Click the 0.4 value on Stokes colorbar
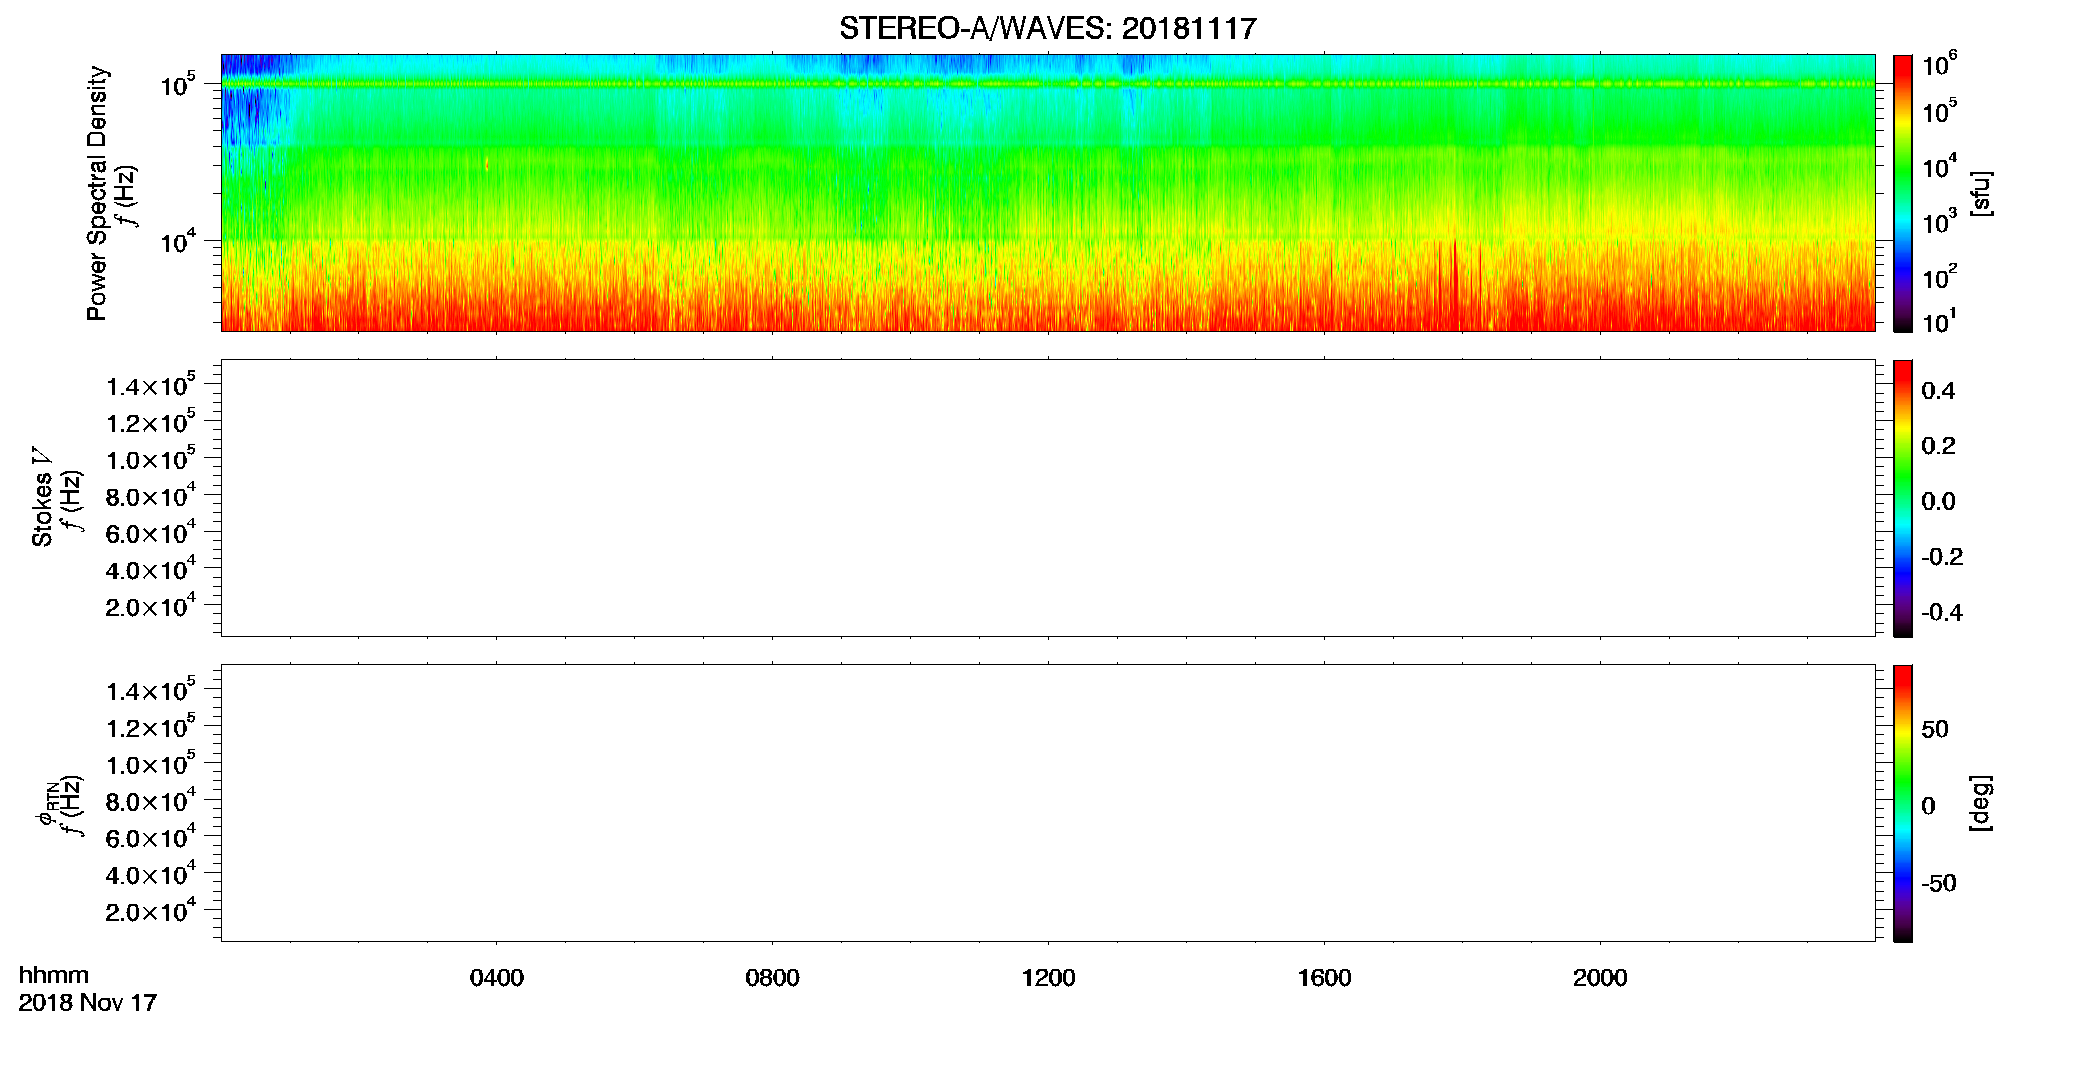Screen dimensions: 2096x1080 click(1938, 391)
